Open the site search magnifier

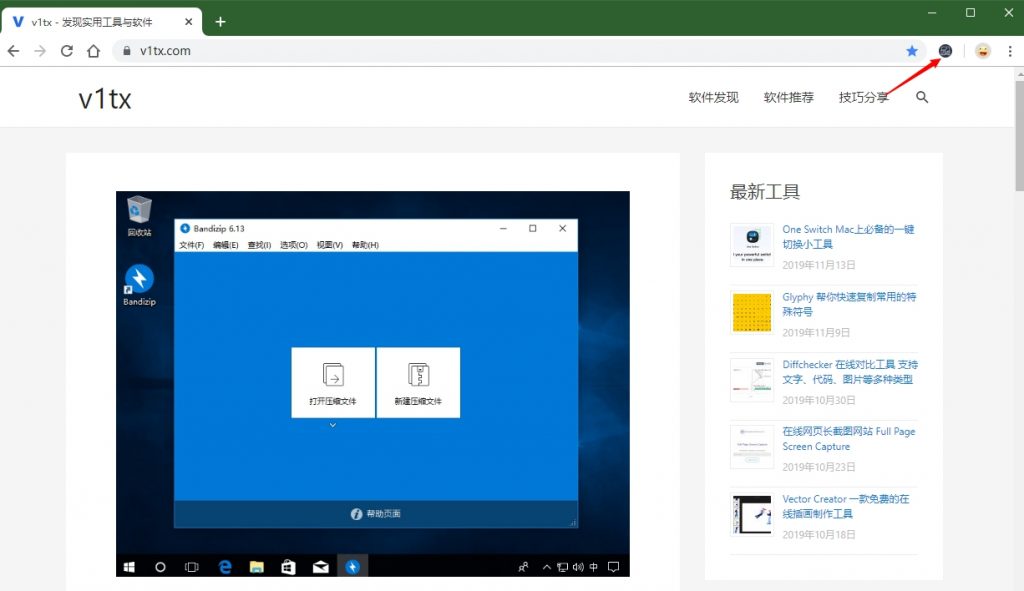pyautogui.click(x=921, y=97)
